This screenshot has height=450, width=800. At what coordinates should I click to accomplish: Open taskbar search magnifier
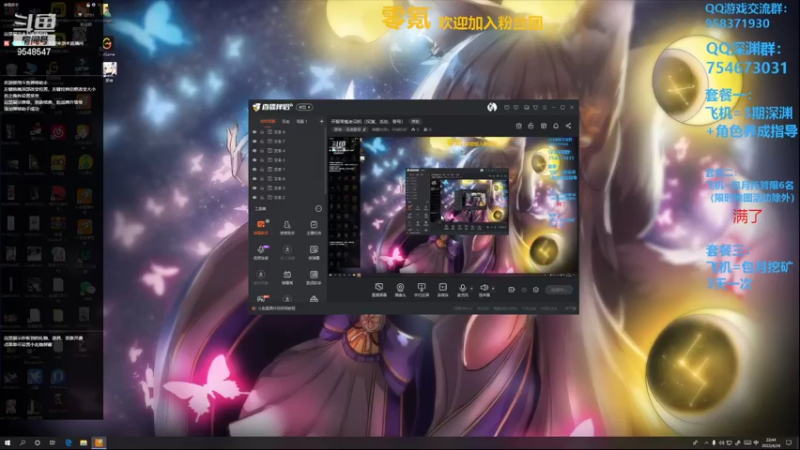22,442
